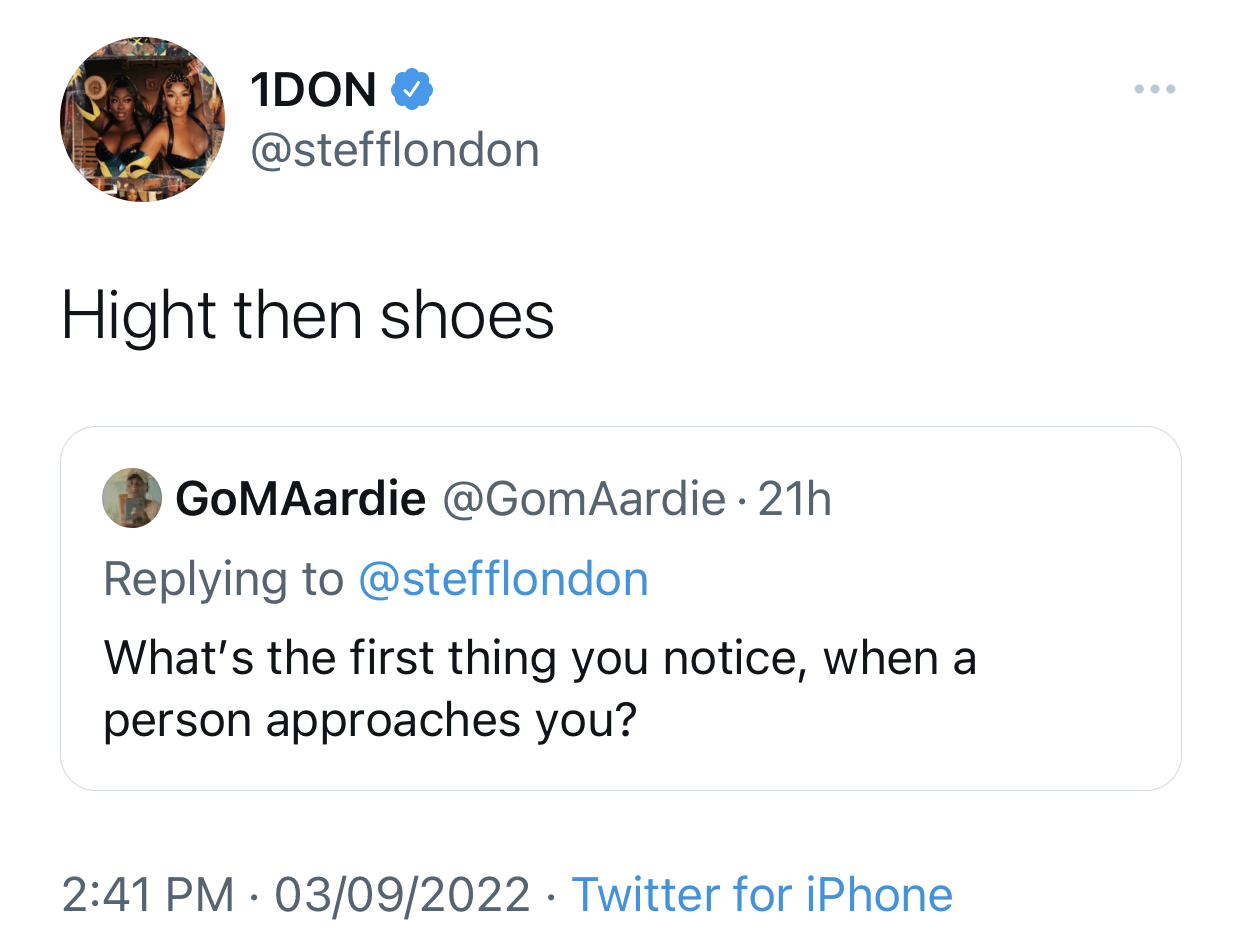Click GoMAardie's small avatar
Image resolution: width=1242 pixels, height=948 pixels.
pos(132,497)
